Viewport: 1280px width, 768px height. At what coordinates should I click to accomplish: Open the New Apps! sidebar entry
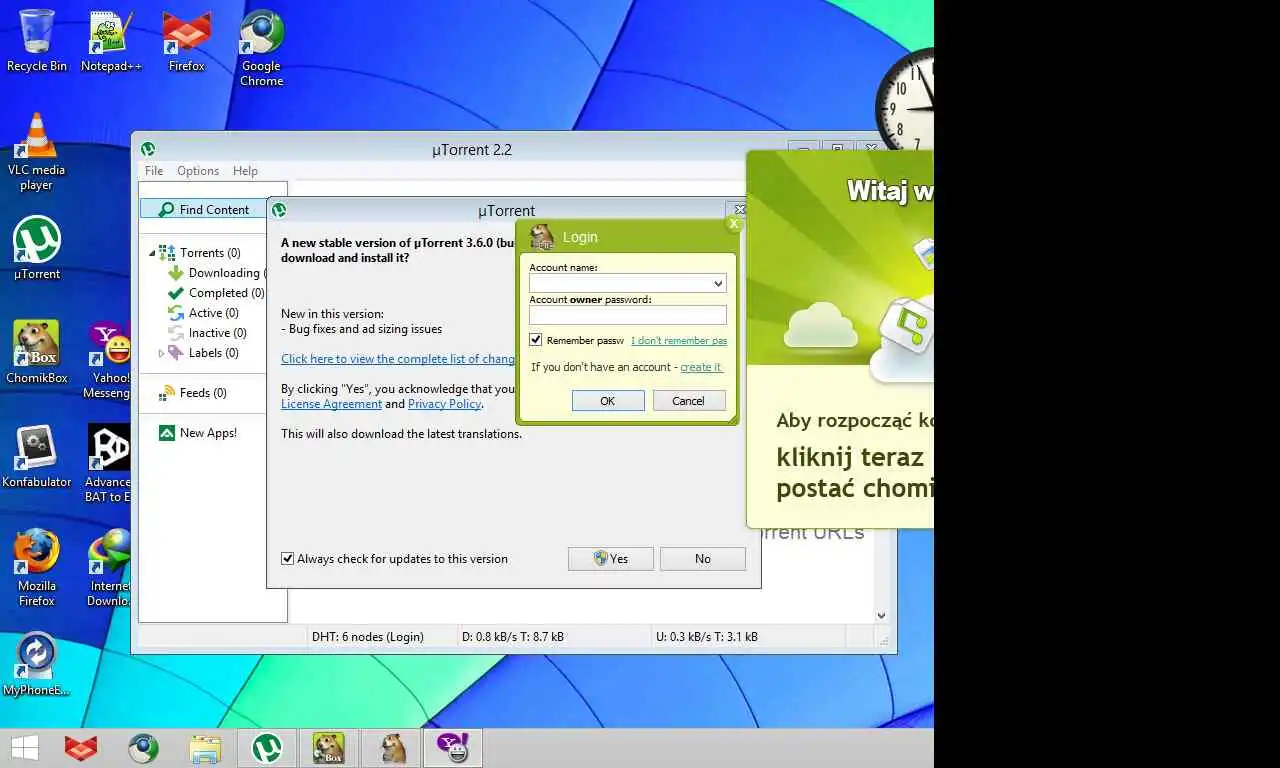tap(198, 433)
